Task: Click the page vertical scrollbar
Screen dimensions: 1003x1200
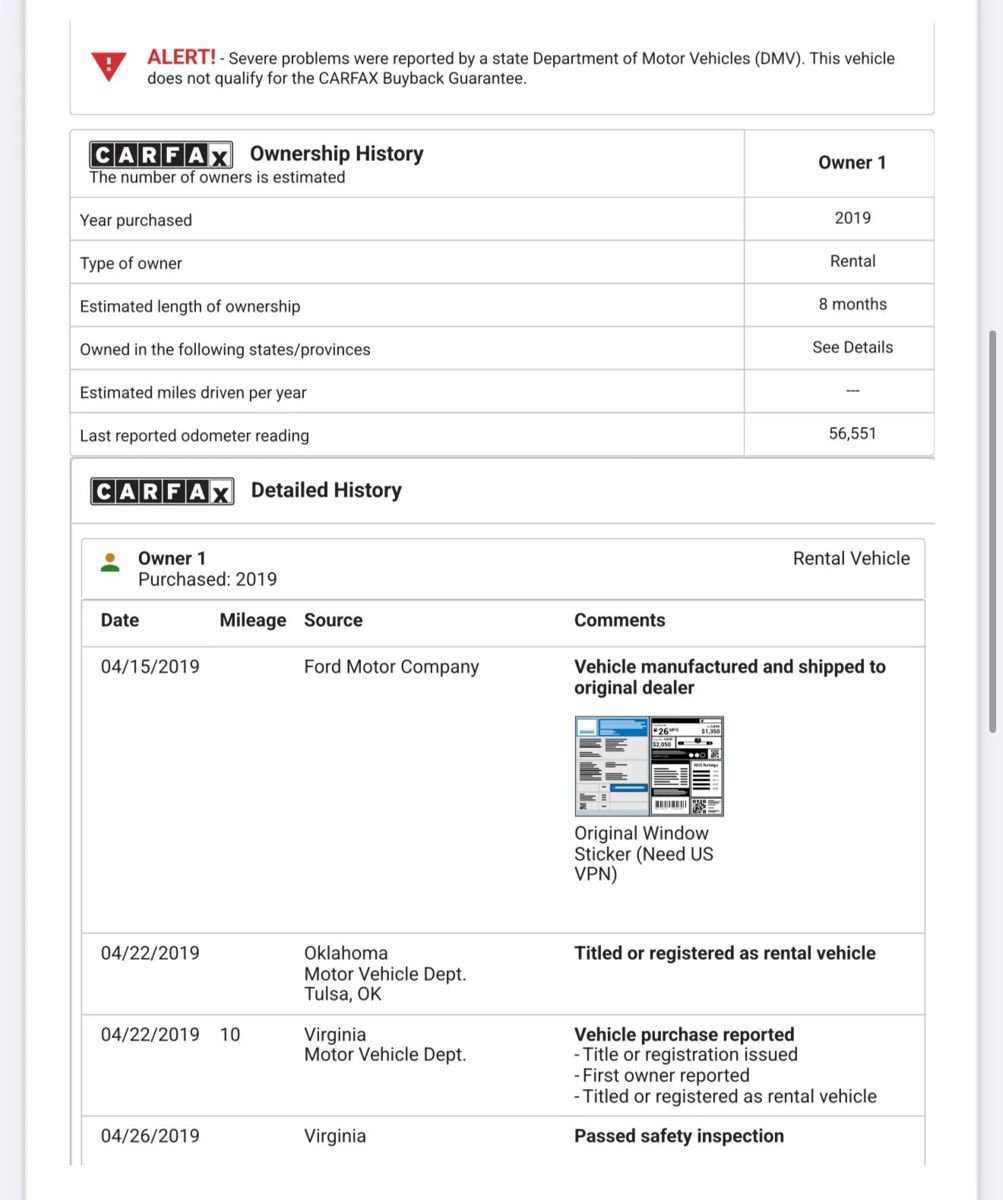Action: [992, 530]
